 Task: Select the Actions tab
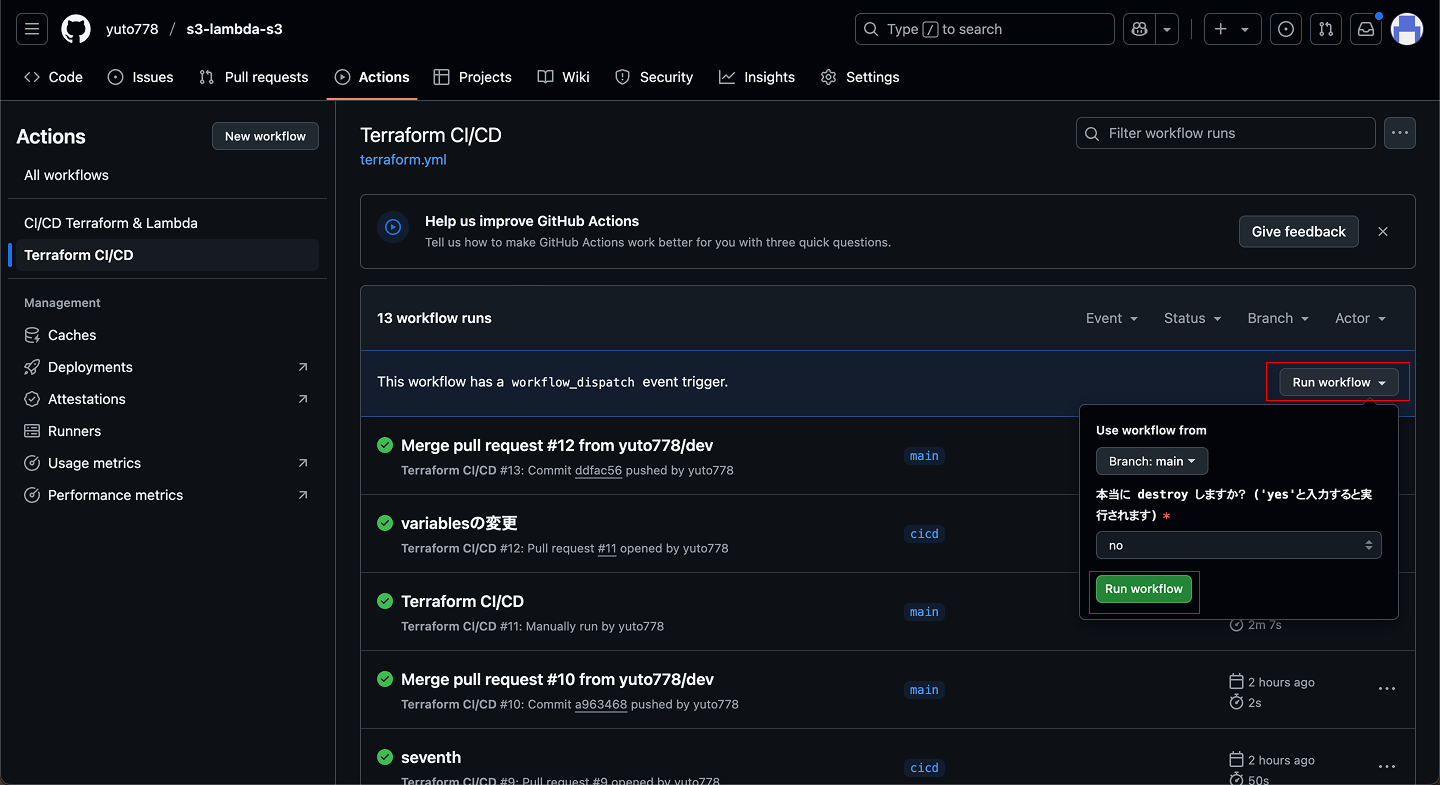[372, 77]
